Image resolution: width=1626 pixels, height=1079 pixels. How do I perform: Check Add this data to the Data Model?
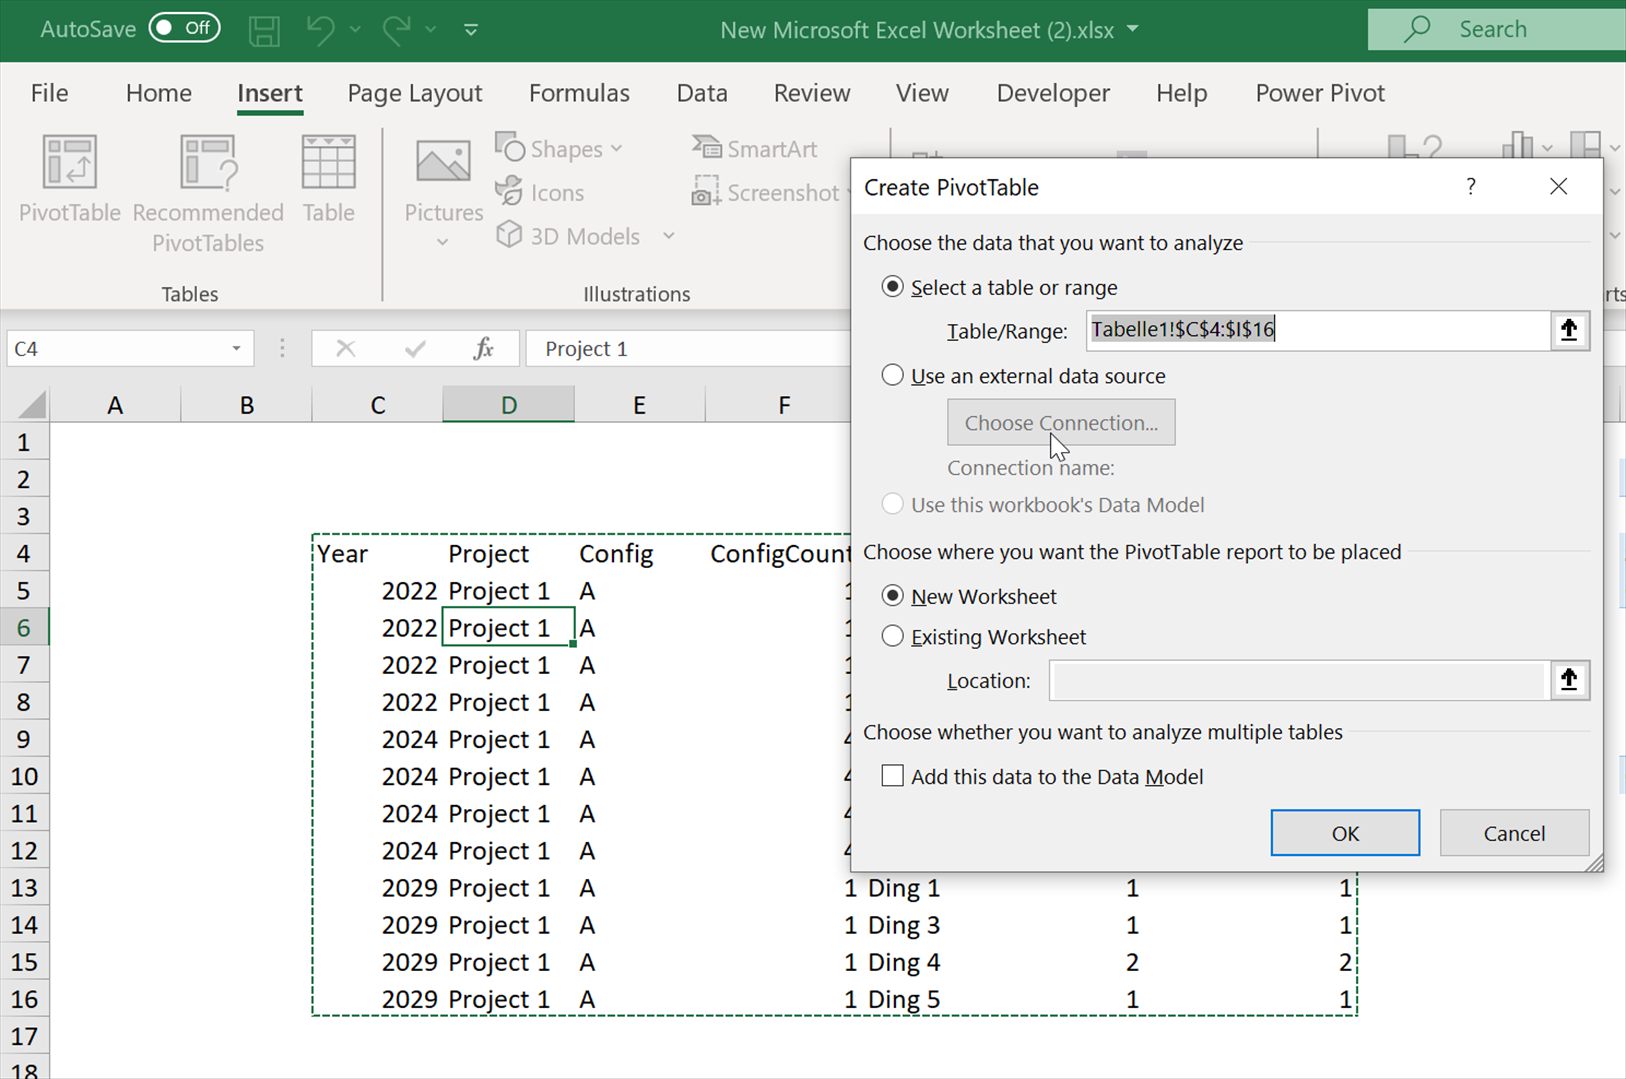click(x=892, y=776)
